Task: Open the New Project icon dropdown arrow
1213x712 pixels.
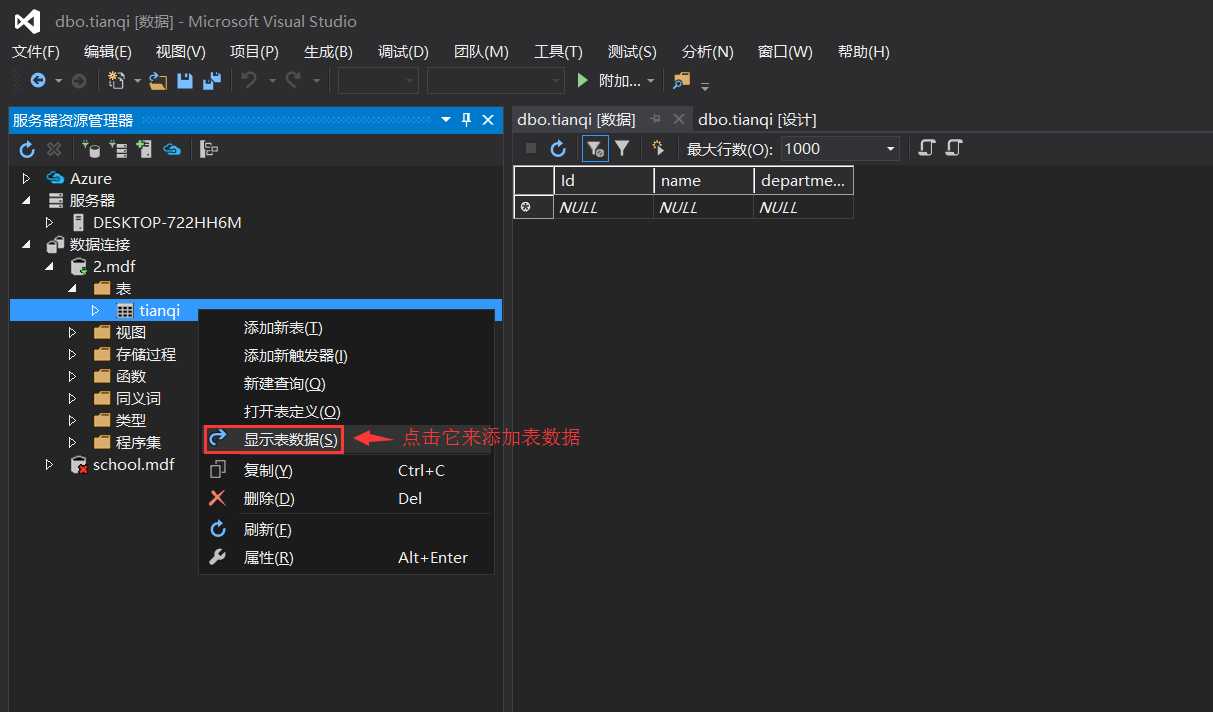Action: [x=137, y=81]
